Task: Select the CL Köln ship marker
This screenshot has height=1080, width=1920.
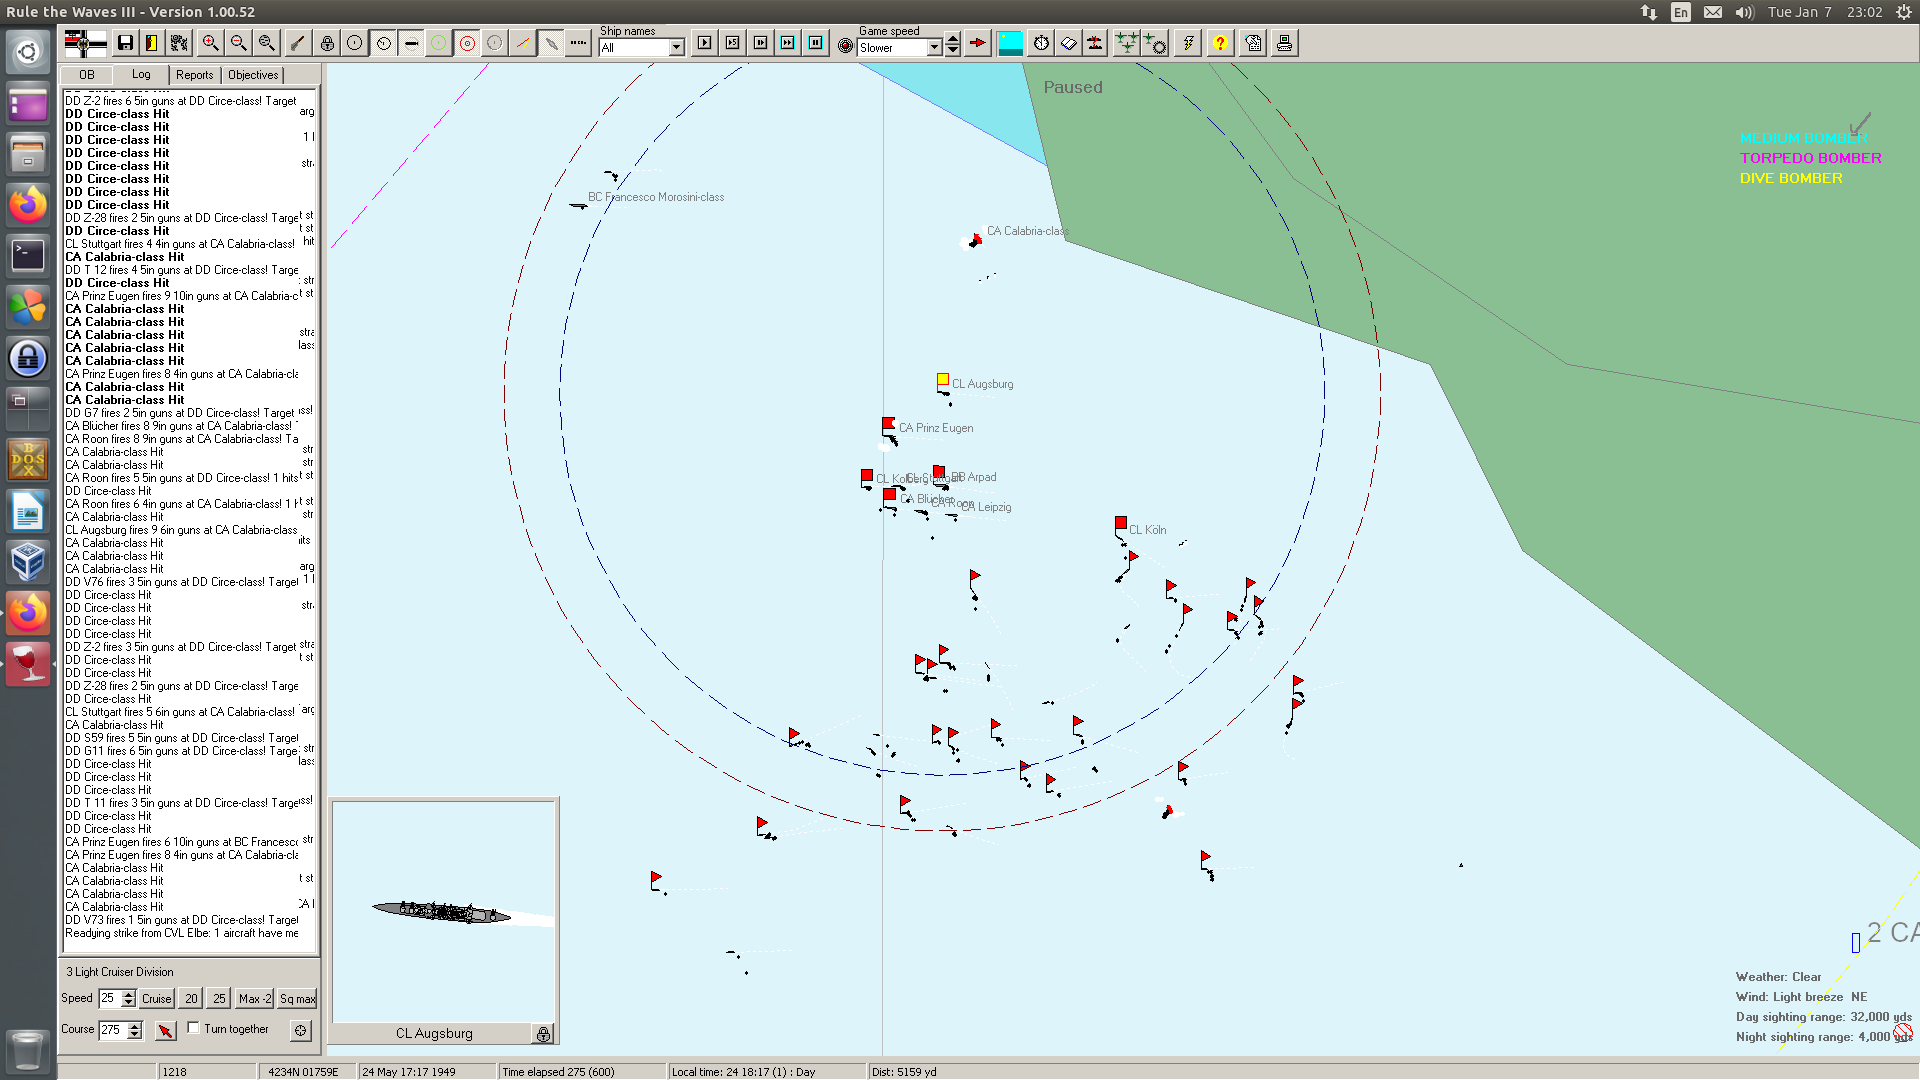Action: [x=1121, y=523]
